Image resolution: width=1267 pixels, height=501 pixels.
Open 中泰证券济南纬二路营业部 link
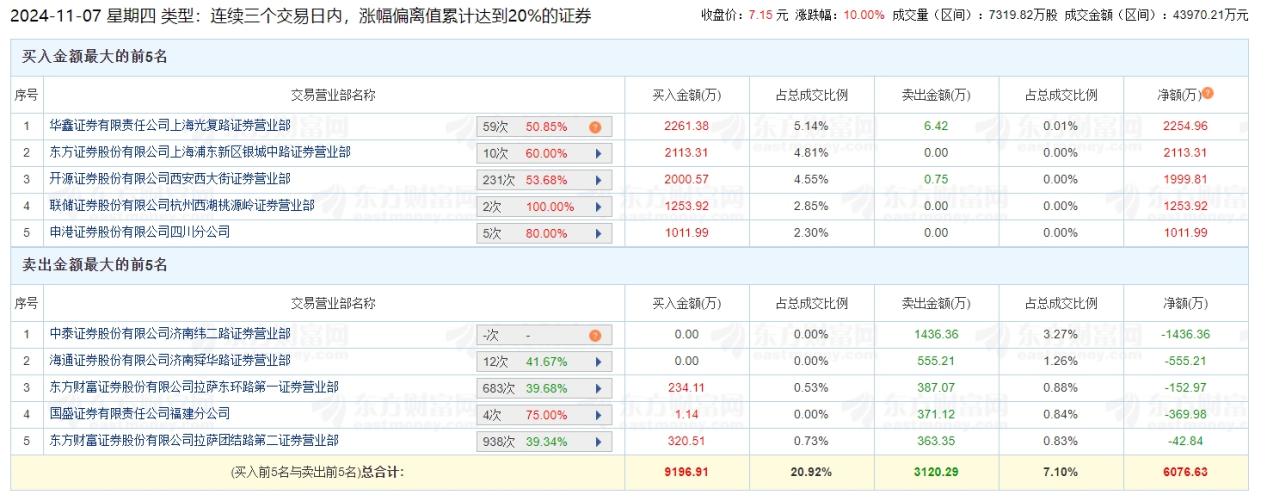click(170, 334)
